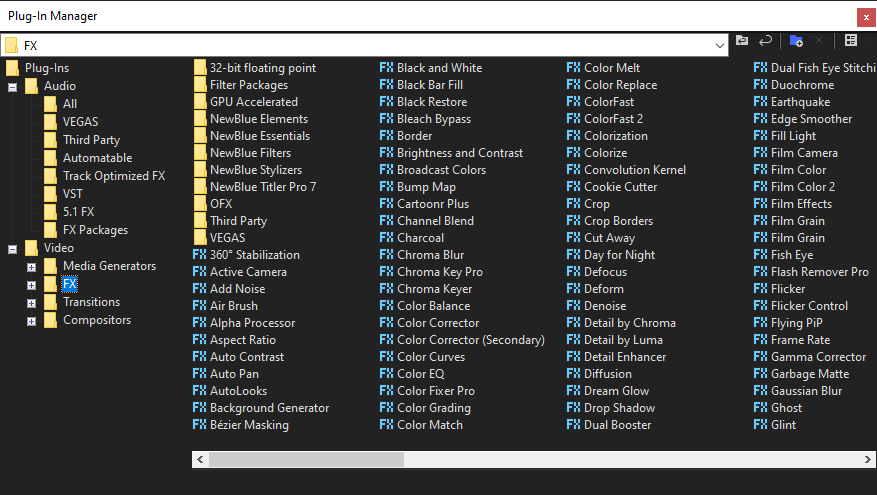This screenshot has height=495, width=877.
Task: Open the NewBlue Titler Pro 7 folder
Action: [200, 187]
